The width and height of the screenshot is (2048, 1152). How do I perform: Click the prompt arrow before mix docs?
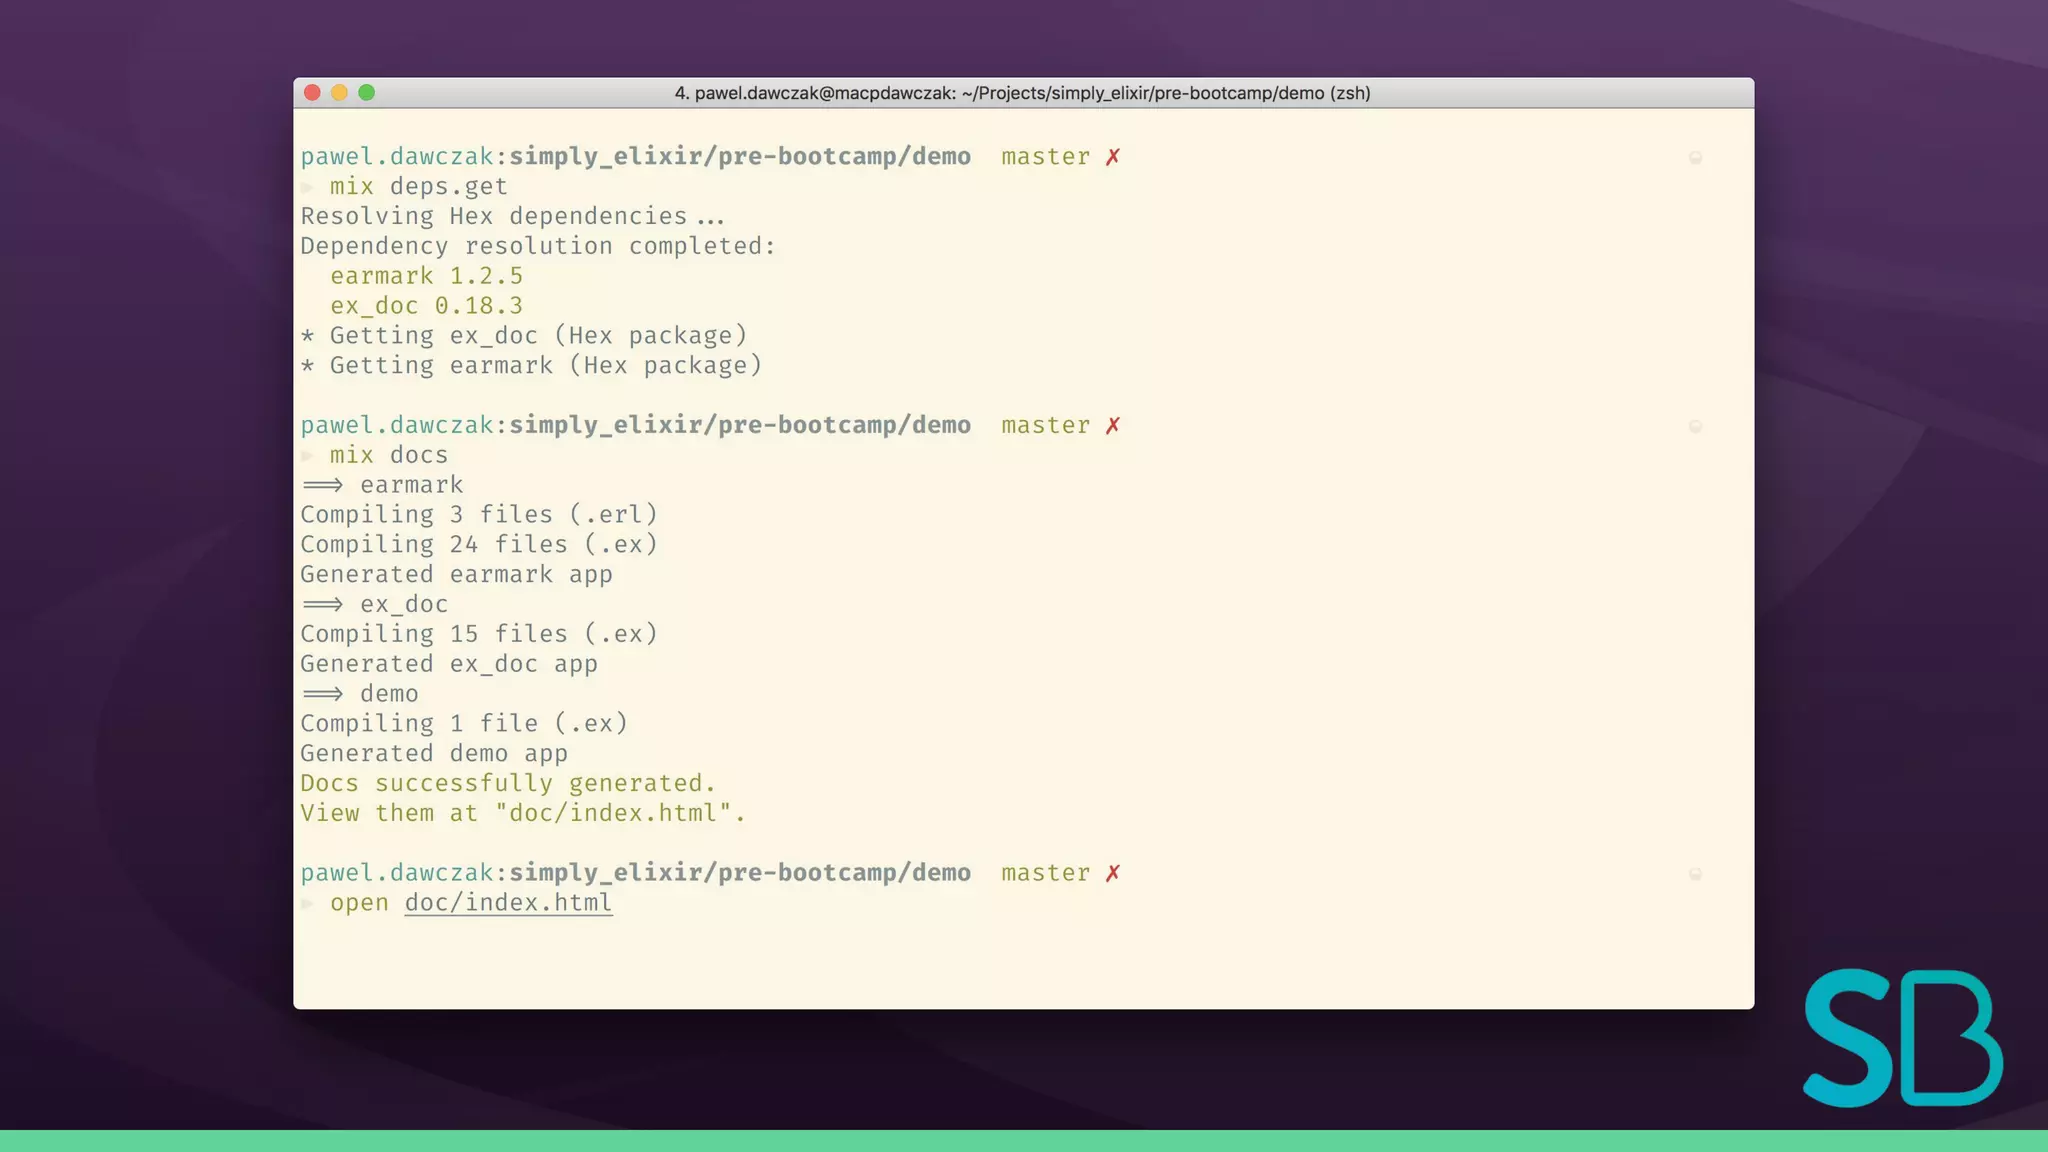(x=308, y=456)
